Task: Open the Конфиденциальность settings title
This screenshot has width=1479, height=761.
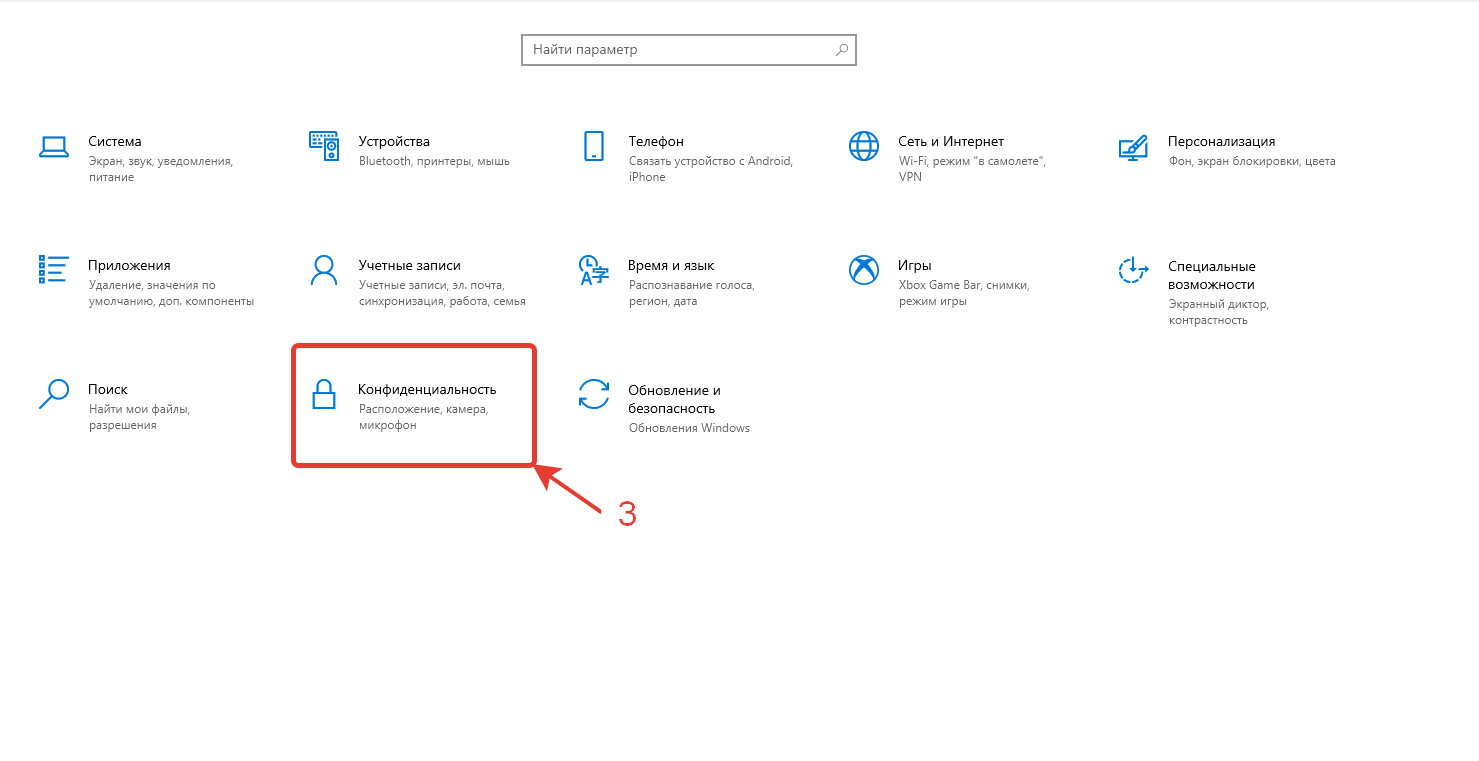Action: tap(427, 389)
